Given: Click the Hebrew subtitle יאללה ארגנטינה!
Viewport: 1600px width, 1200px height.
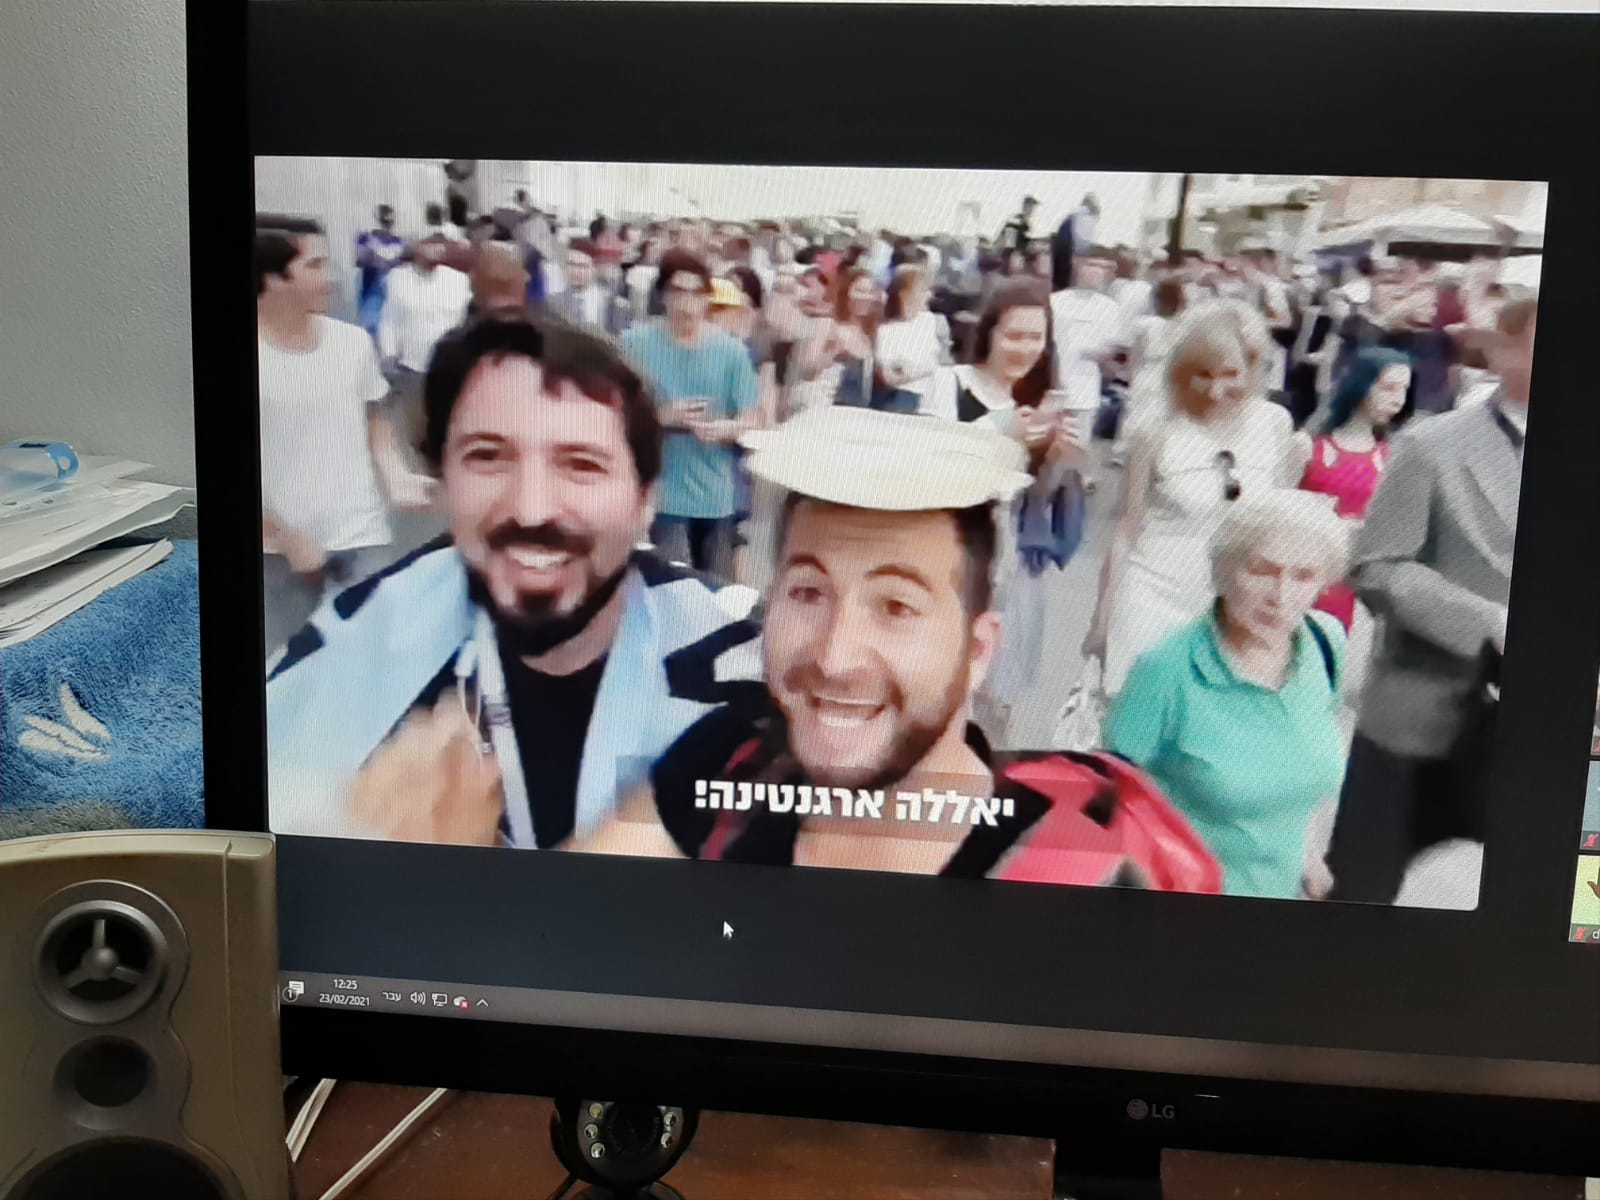Looking at the screenshot, I should pos(854,801).
